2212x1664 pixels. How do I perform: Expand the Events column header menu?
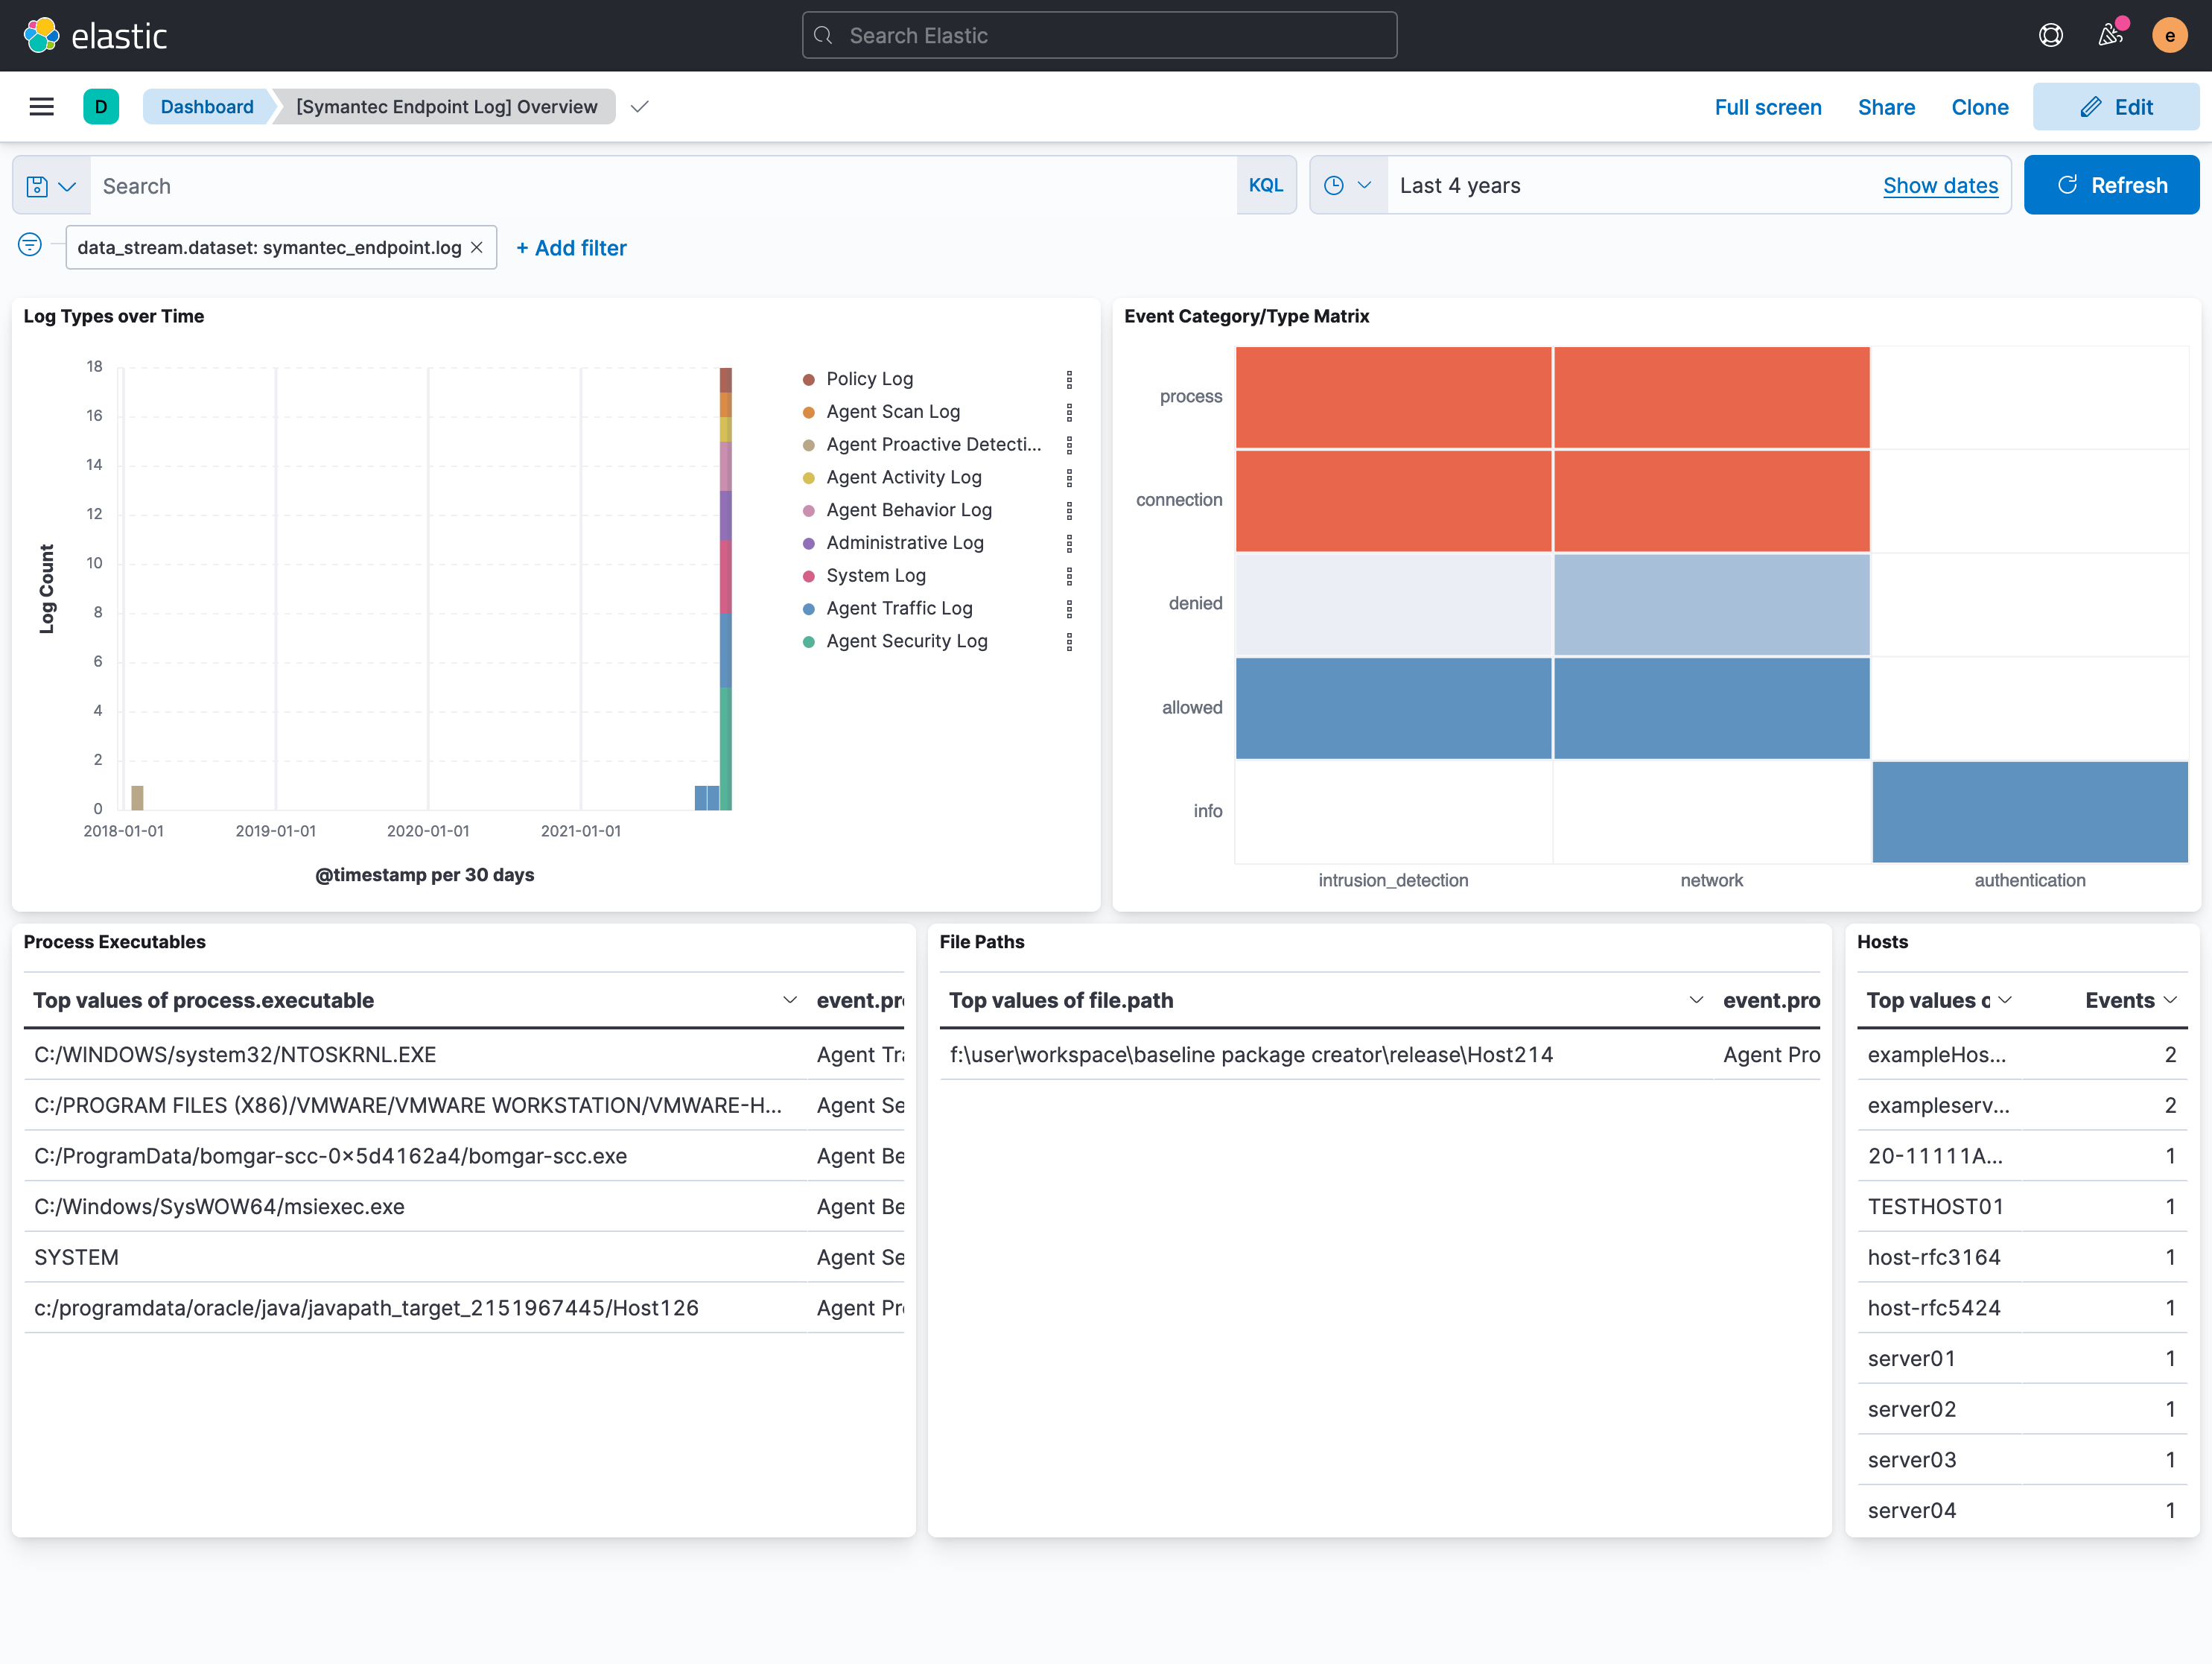pyautogui.click(x=2169, y=1000)
